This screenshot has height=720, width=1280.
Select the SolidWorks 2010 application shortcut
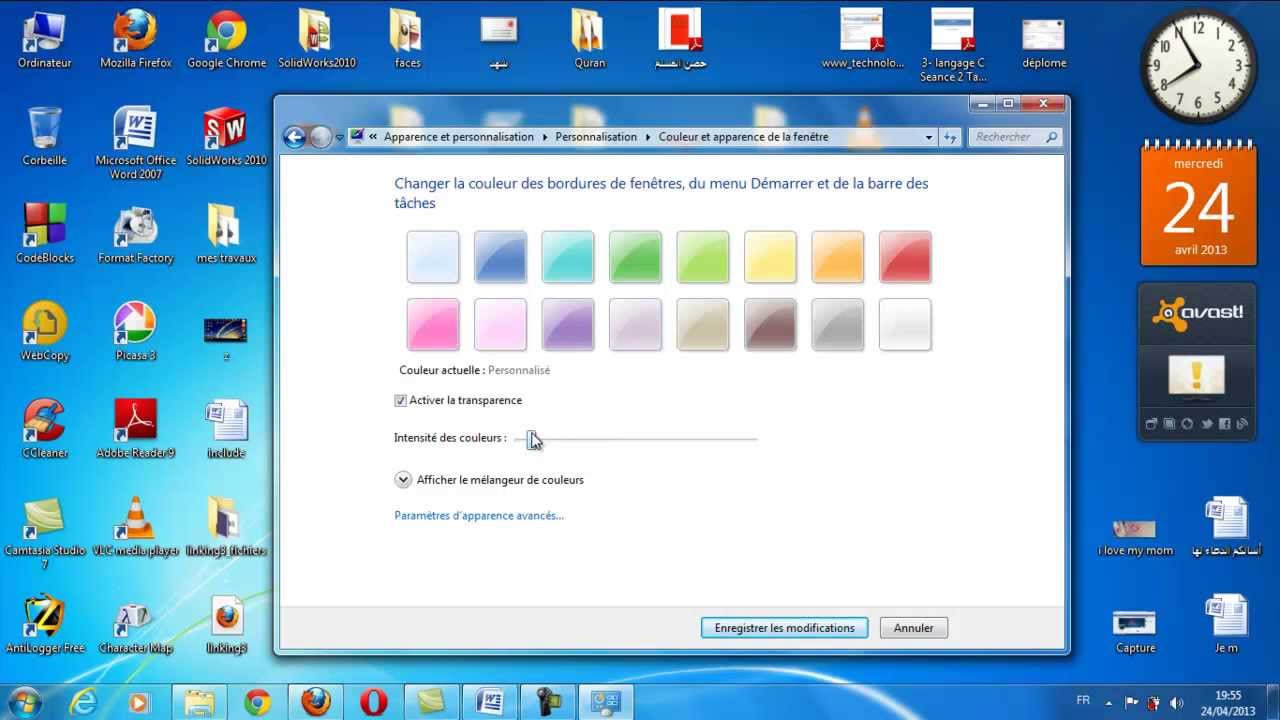(x=227, y=136)
